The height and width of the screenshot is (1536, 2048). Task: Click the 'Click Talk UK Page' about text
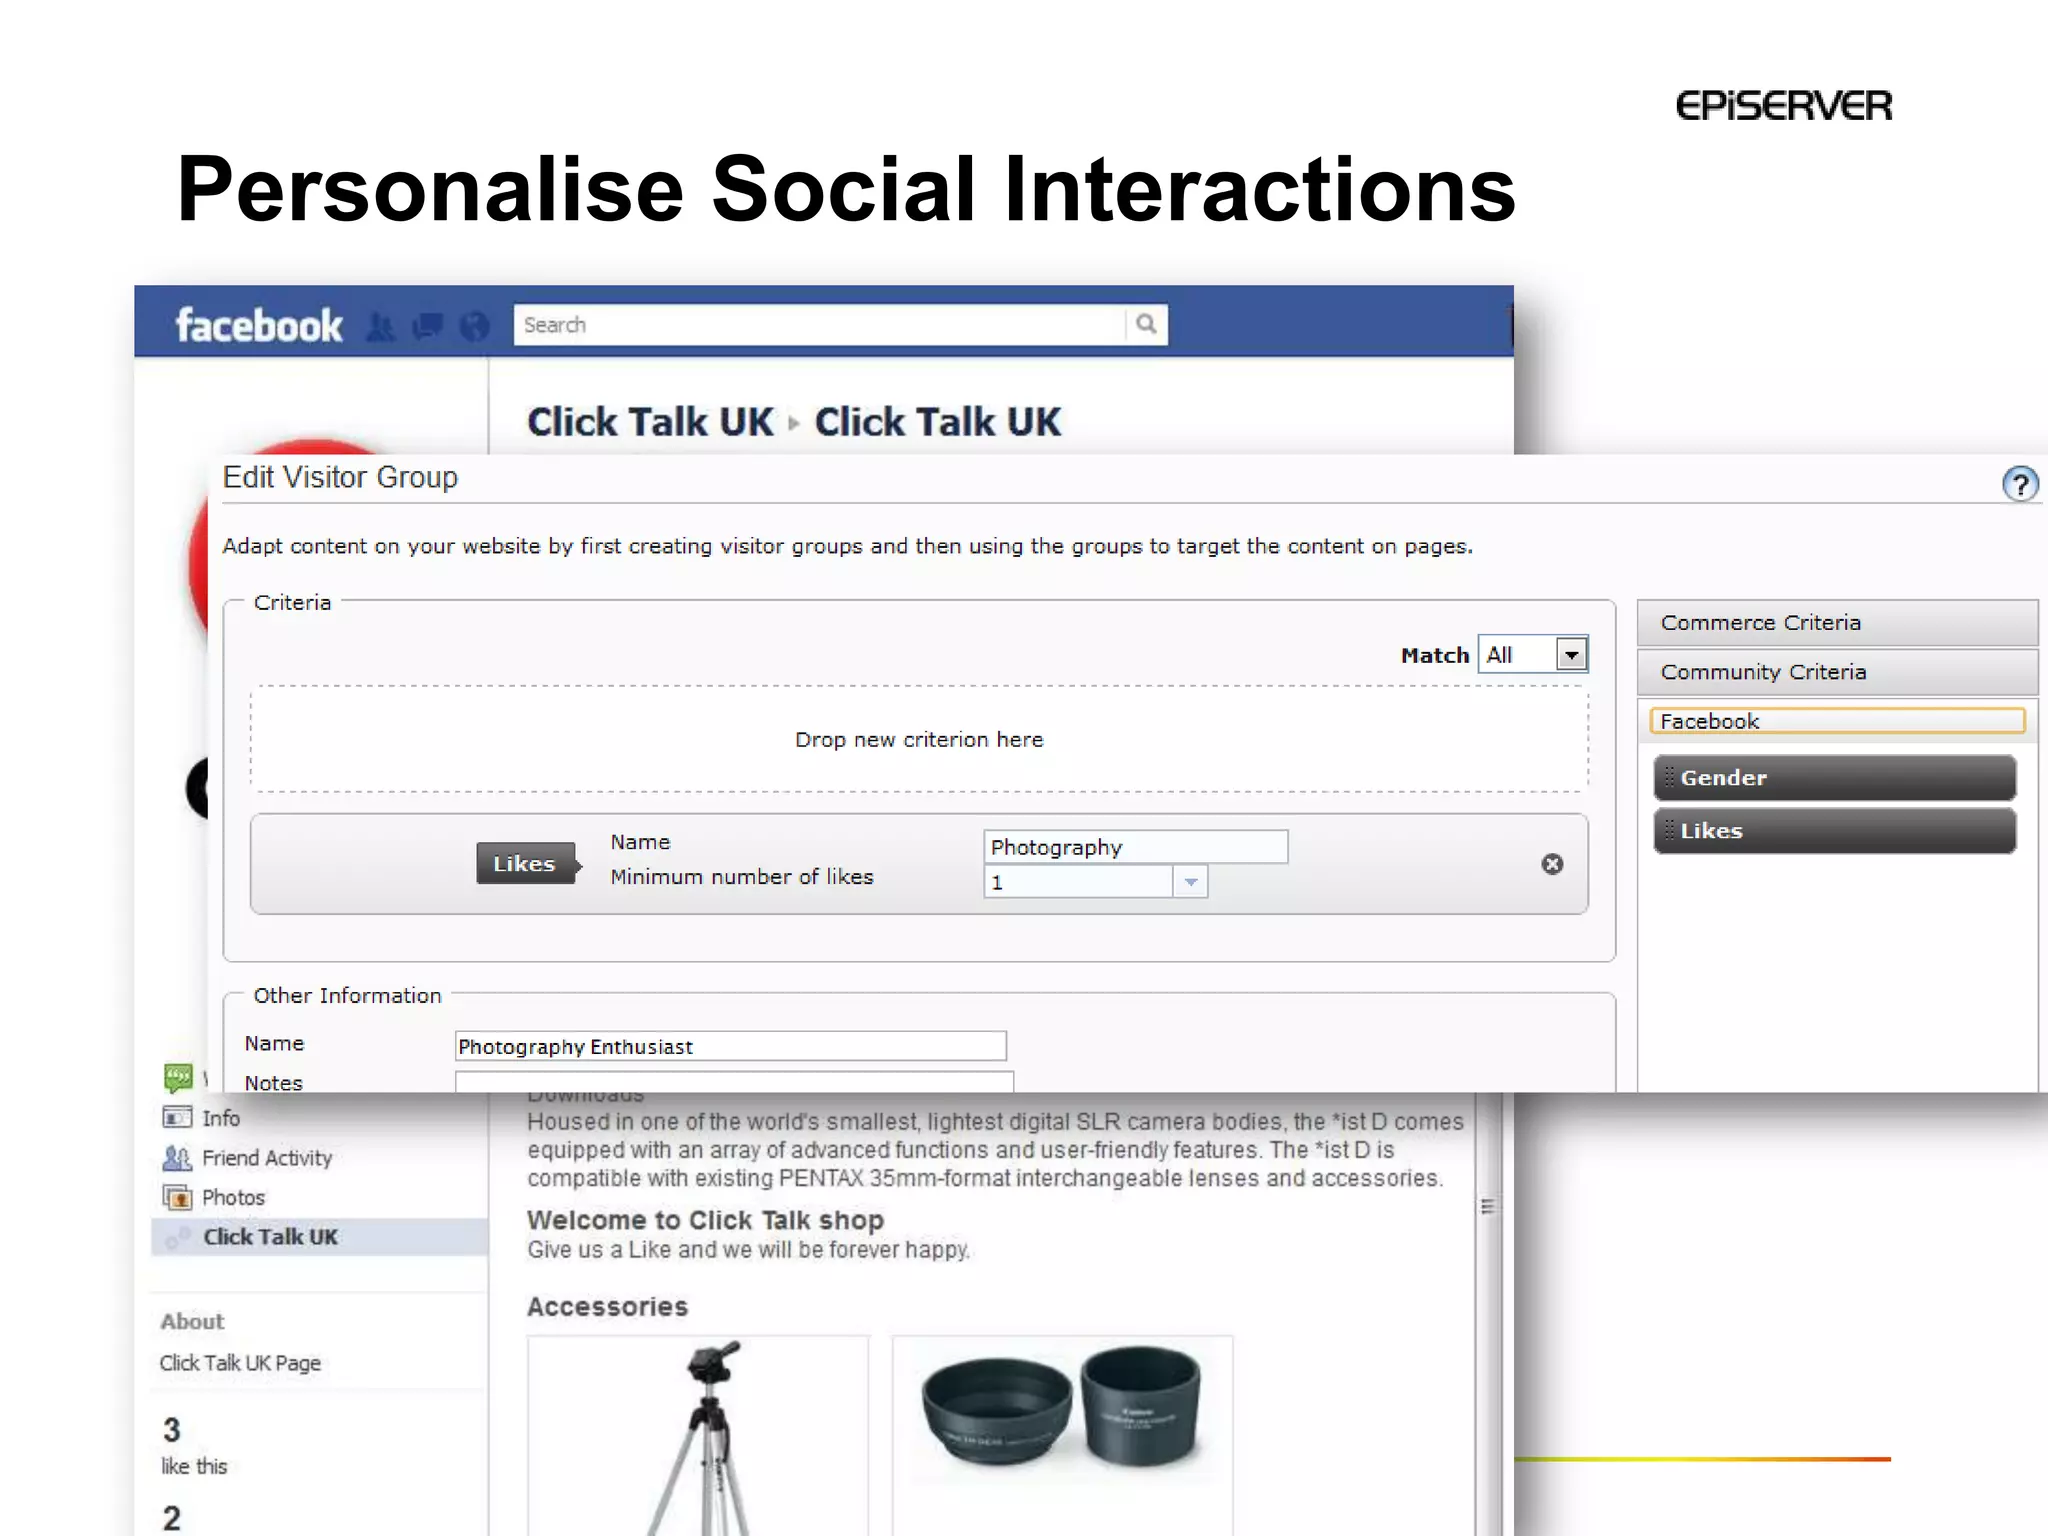(240, 1363)
